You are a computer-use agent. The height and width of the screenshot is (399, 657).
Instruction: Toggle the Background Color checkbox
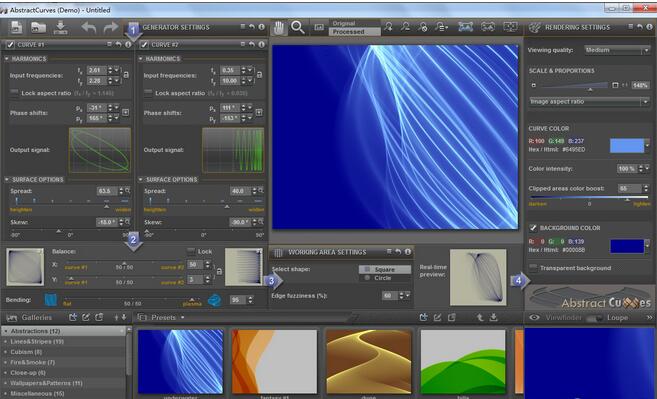point(533,228)
